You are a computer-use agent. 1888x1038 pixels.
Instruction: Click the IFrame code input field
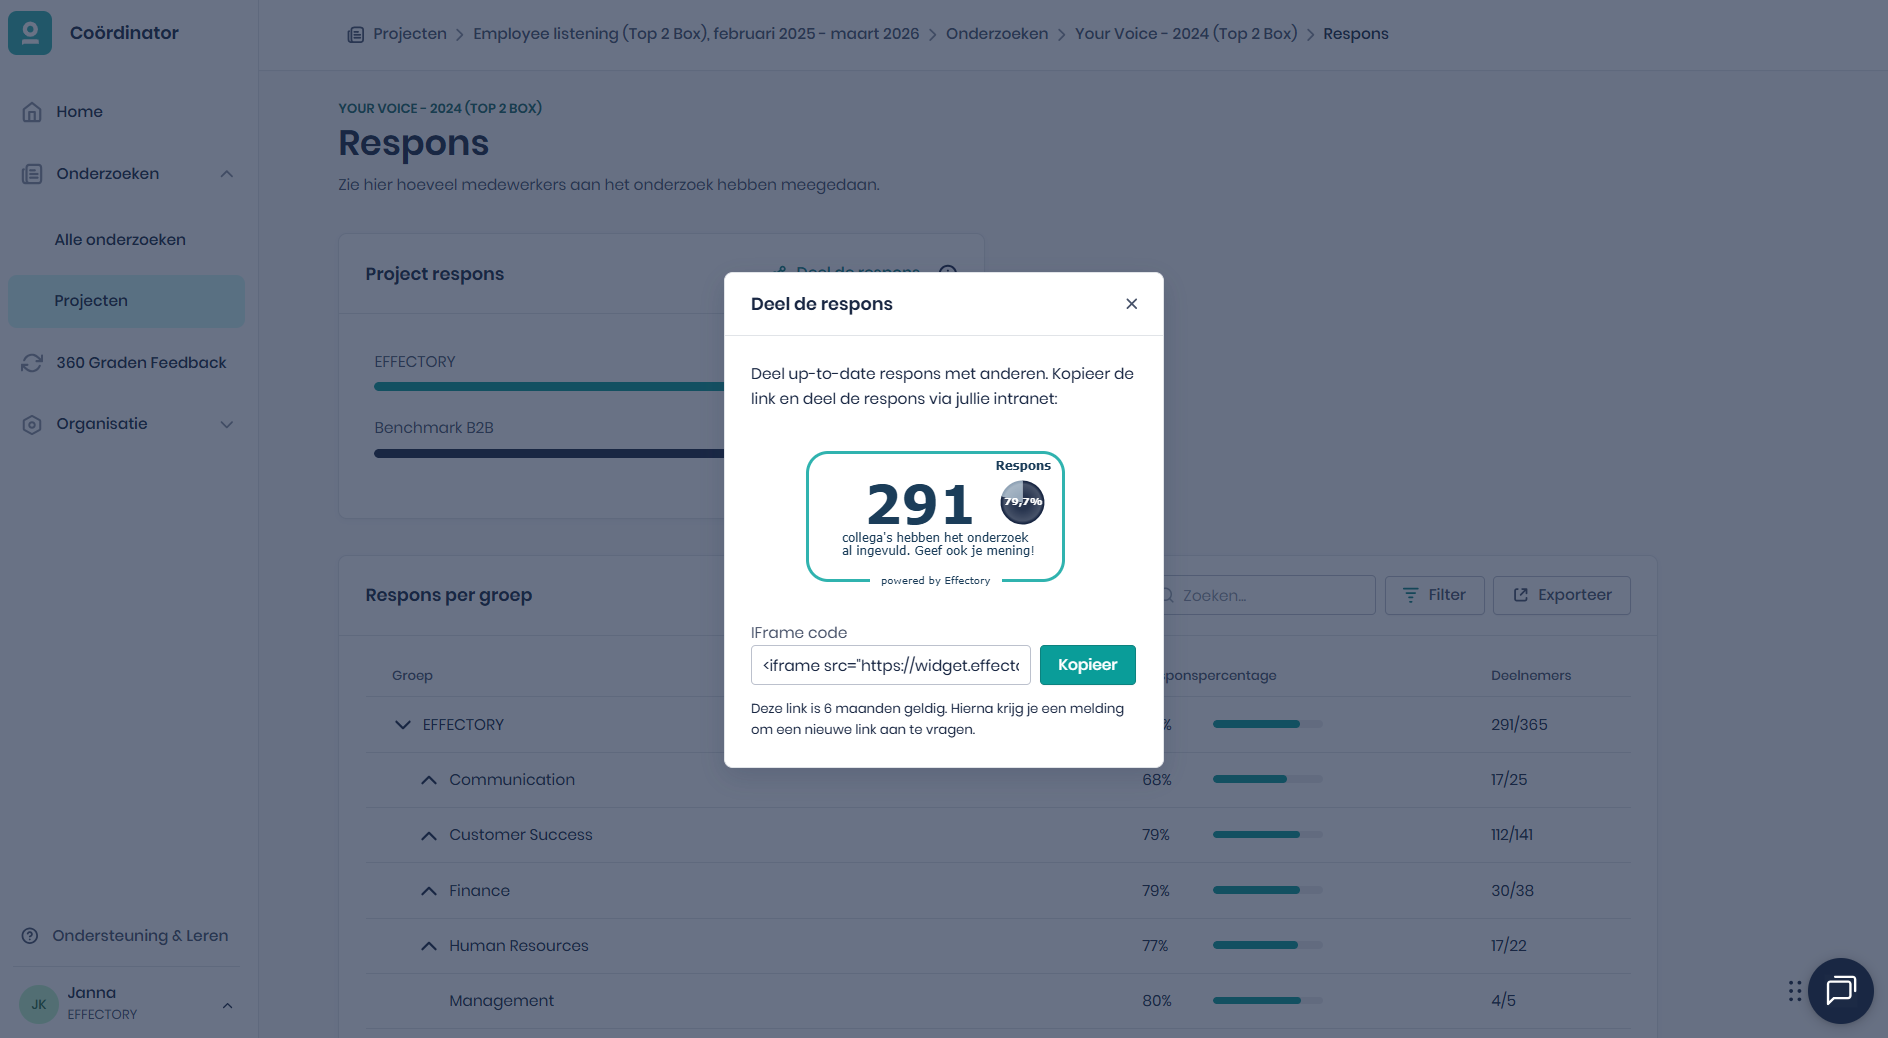[890, 665]
